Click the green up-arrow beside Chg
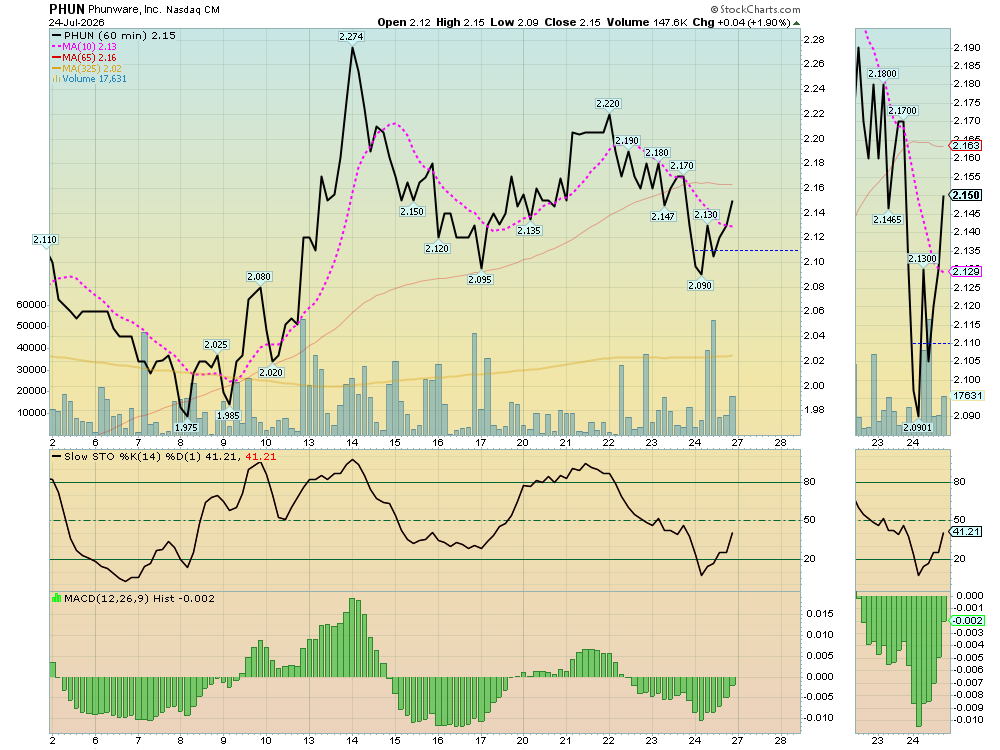The height and width of the screenshot is (750, 1000). coord(797,23)
